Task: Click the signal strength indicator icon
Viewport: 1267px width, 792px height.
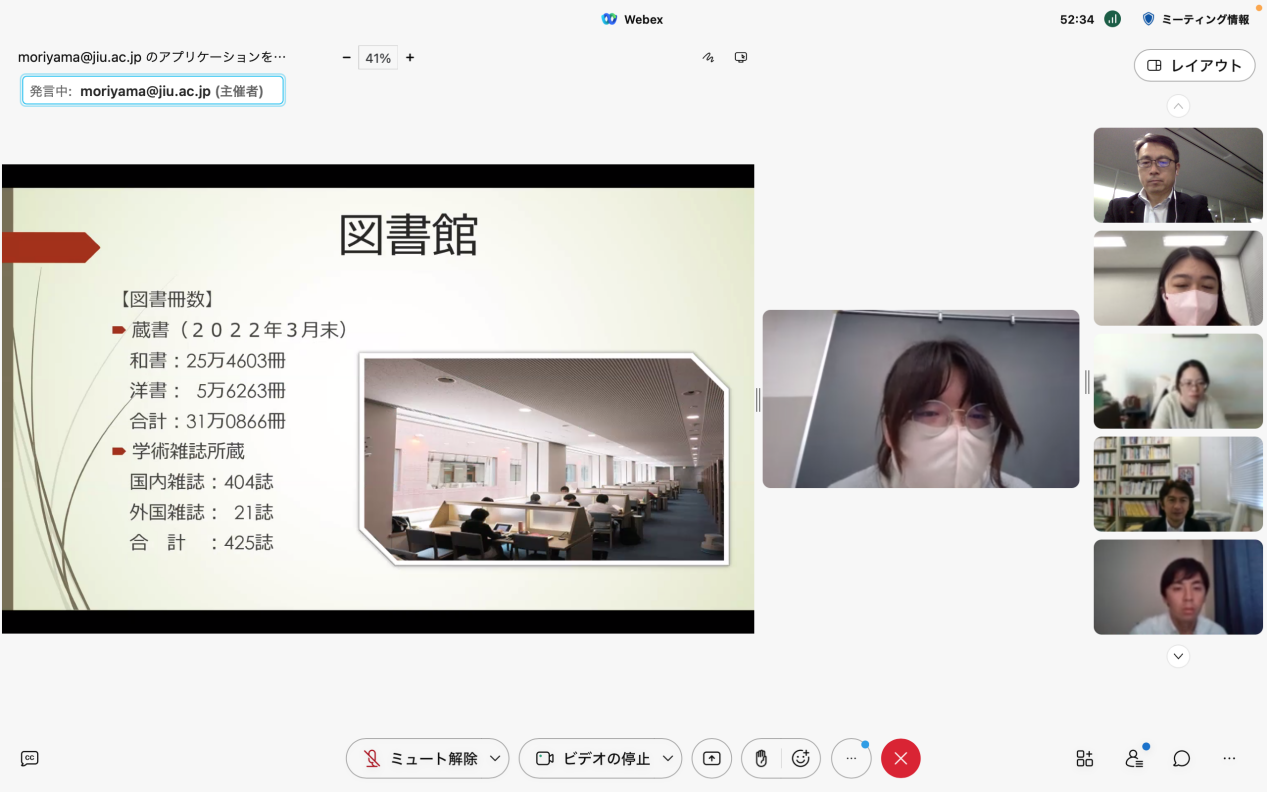Action: pyautogui.click(x=1112, y=19)
